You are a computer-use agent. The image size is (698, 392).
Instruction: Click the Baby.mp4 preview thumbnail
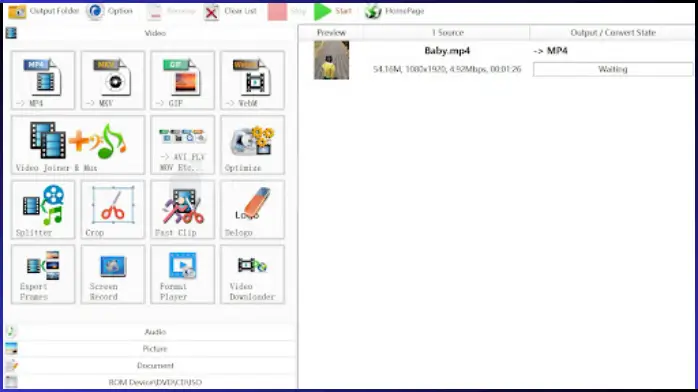tap(332, 60)
